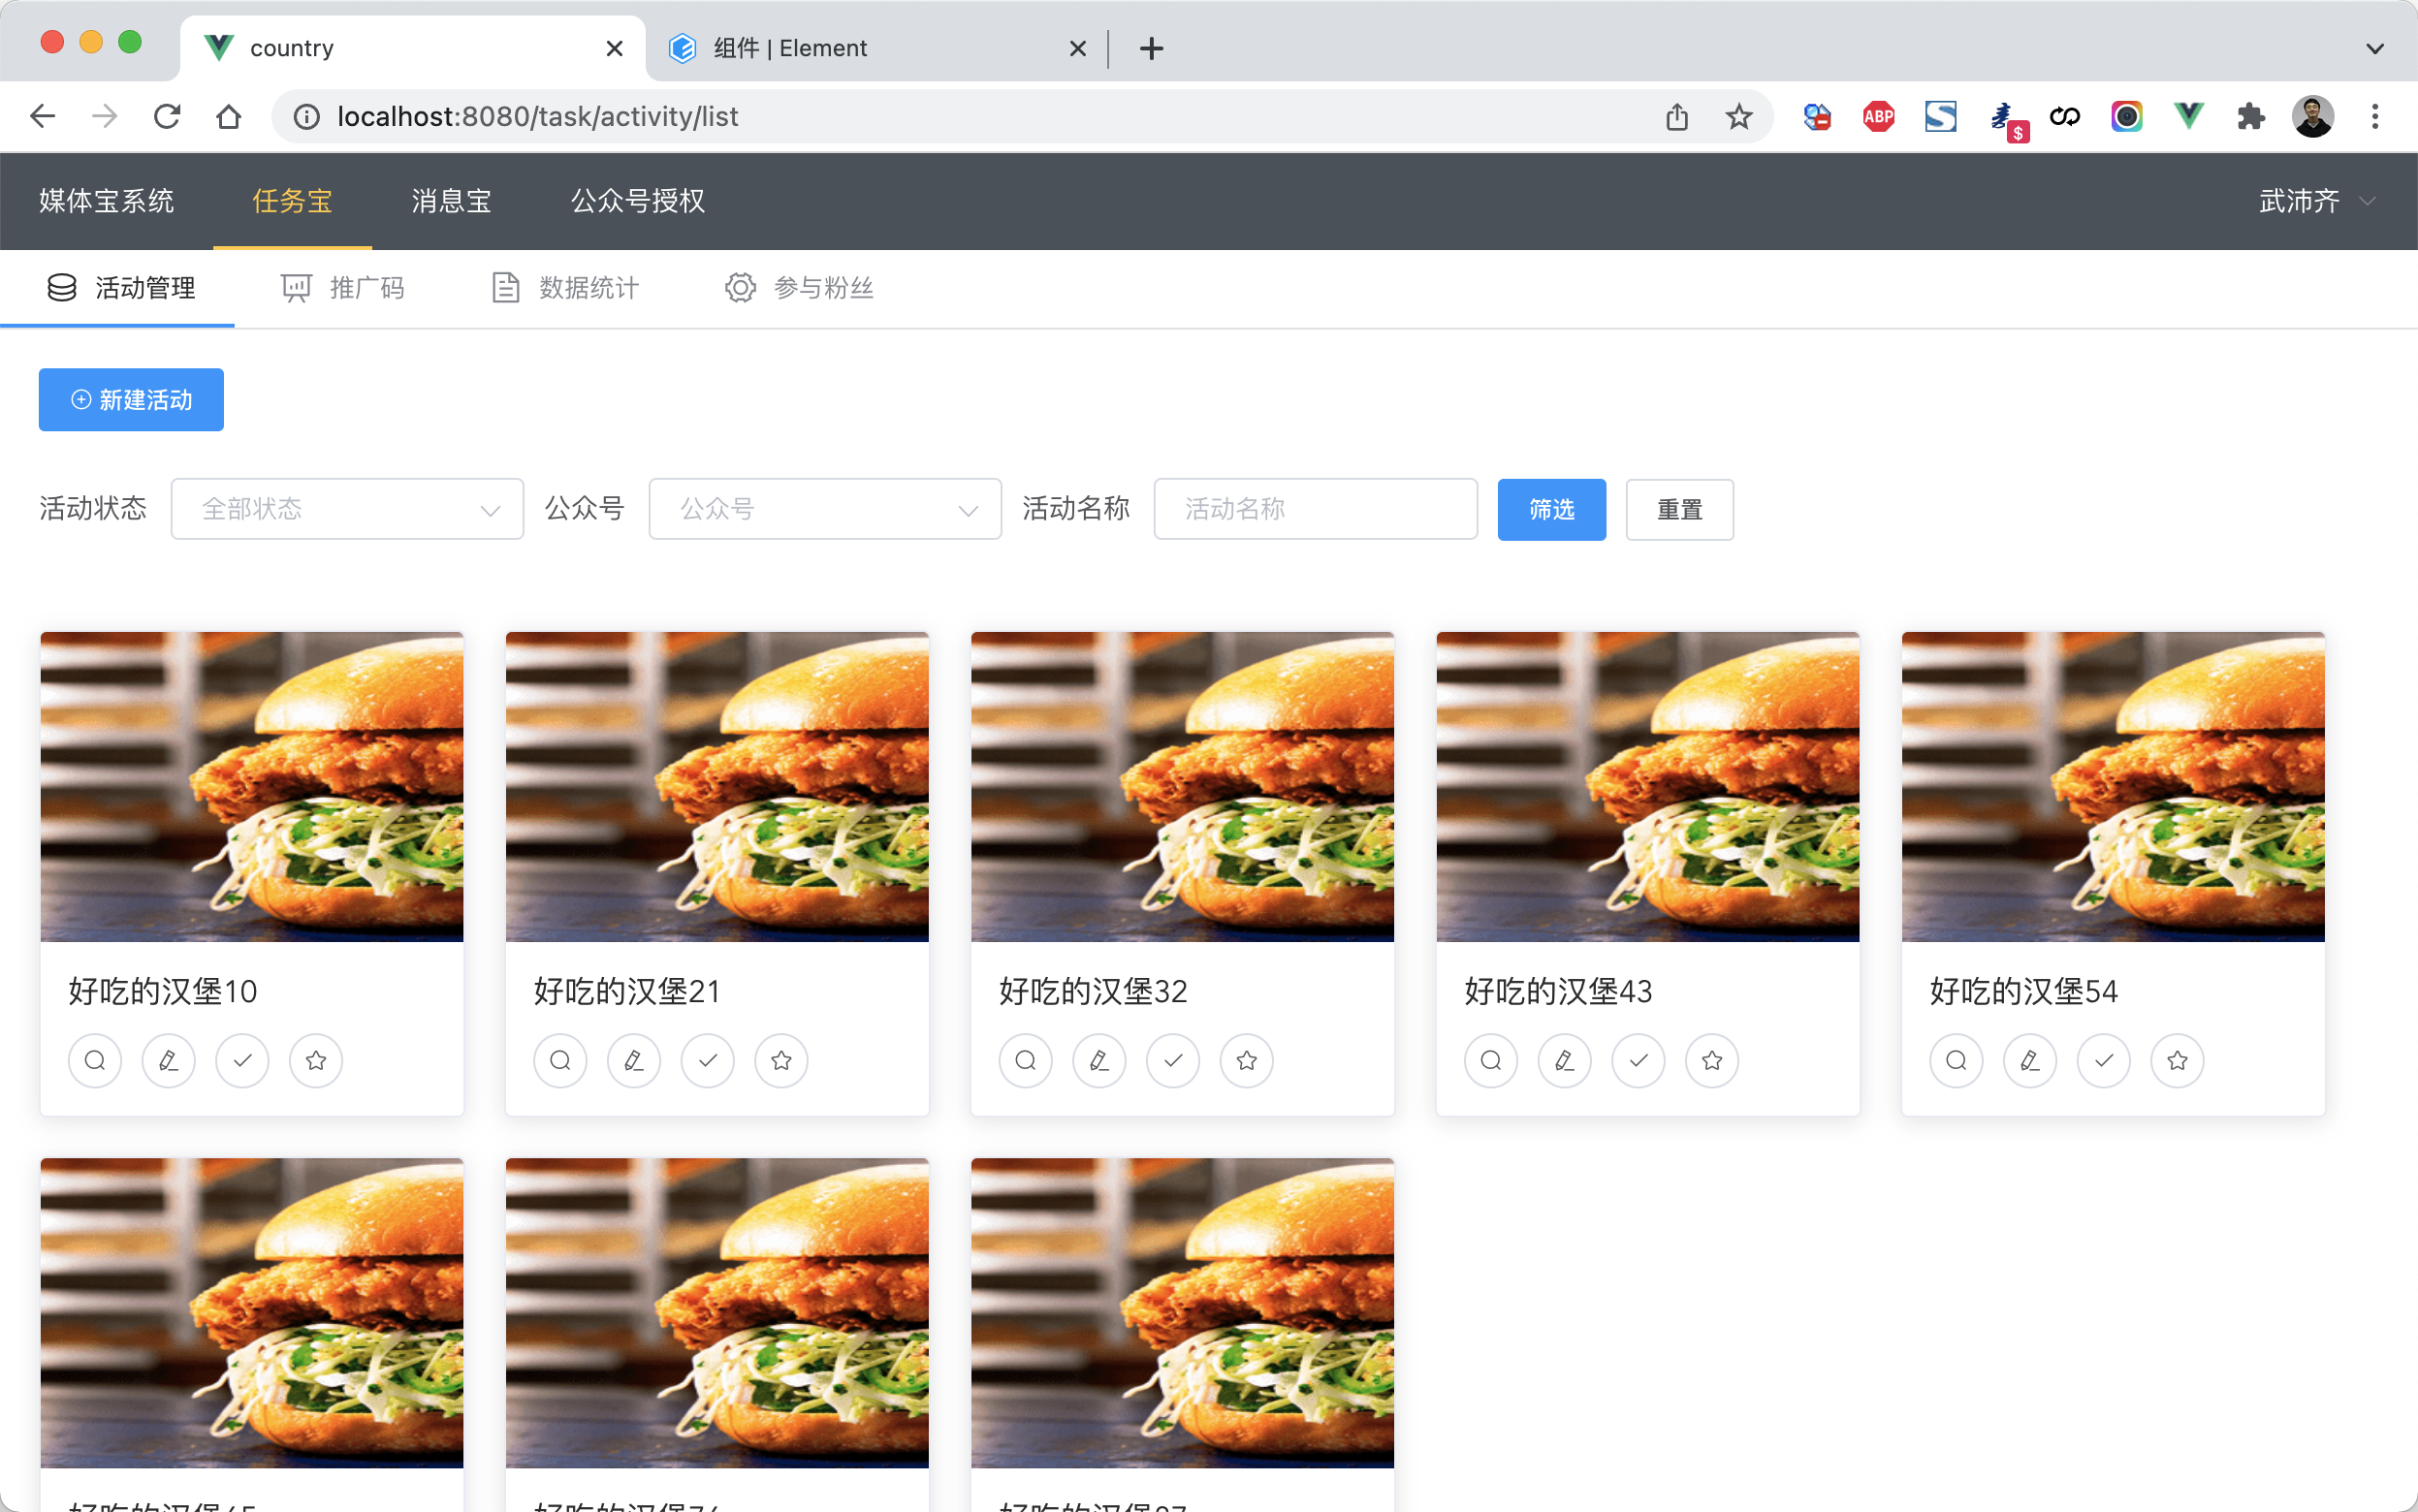Click checkmark icon on 好吃的汉堡10 card
The height and width of the screenshot is (1512, 2418).
242,1060
